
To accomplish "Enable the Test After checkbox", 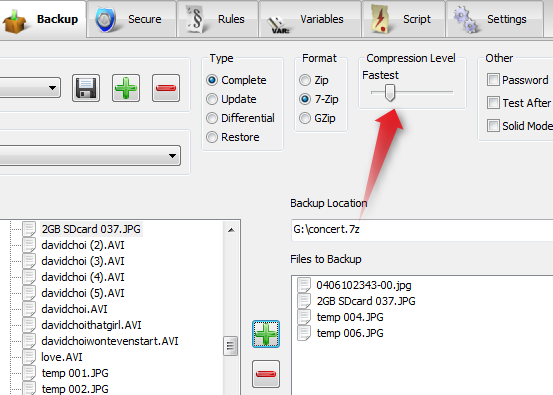I will click(x=493, y=103).
